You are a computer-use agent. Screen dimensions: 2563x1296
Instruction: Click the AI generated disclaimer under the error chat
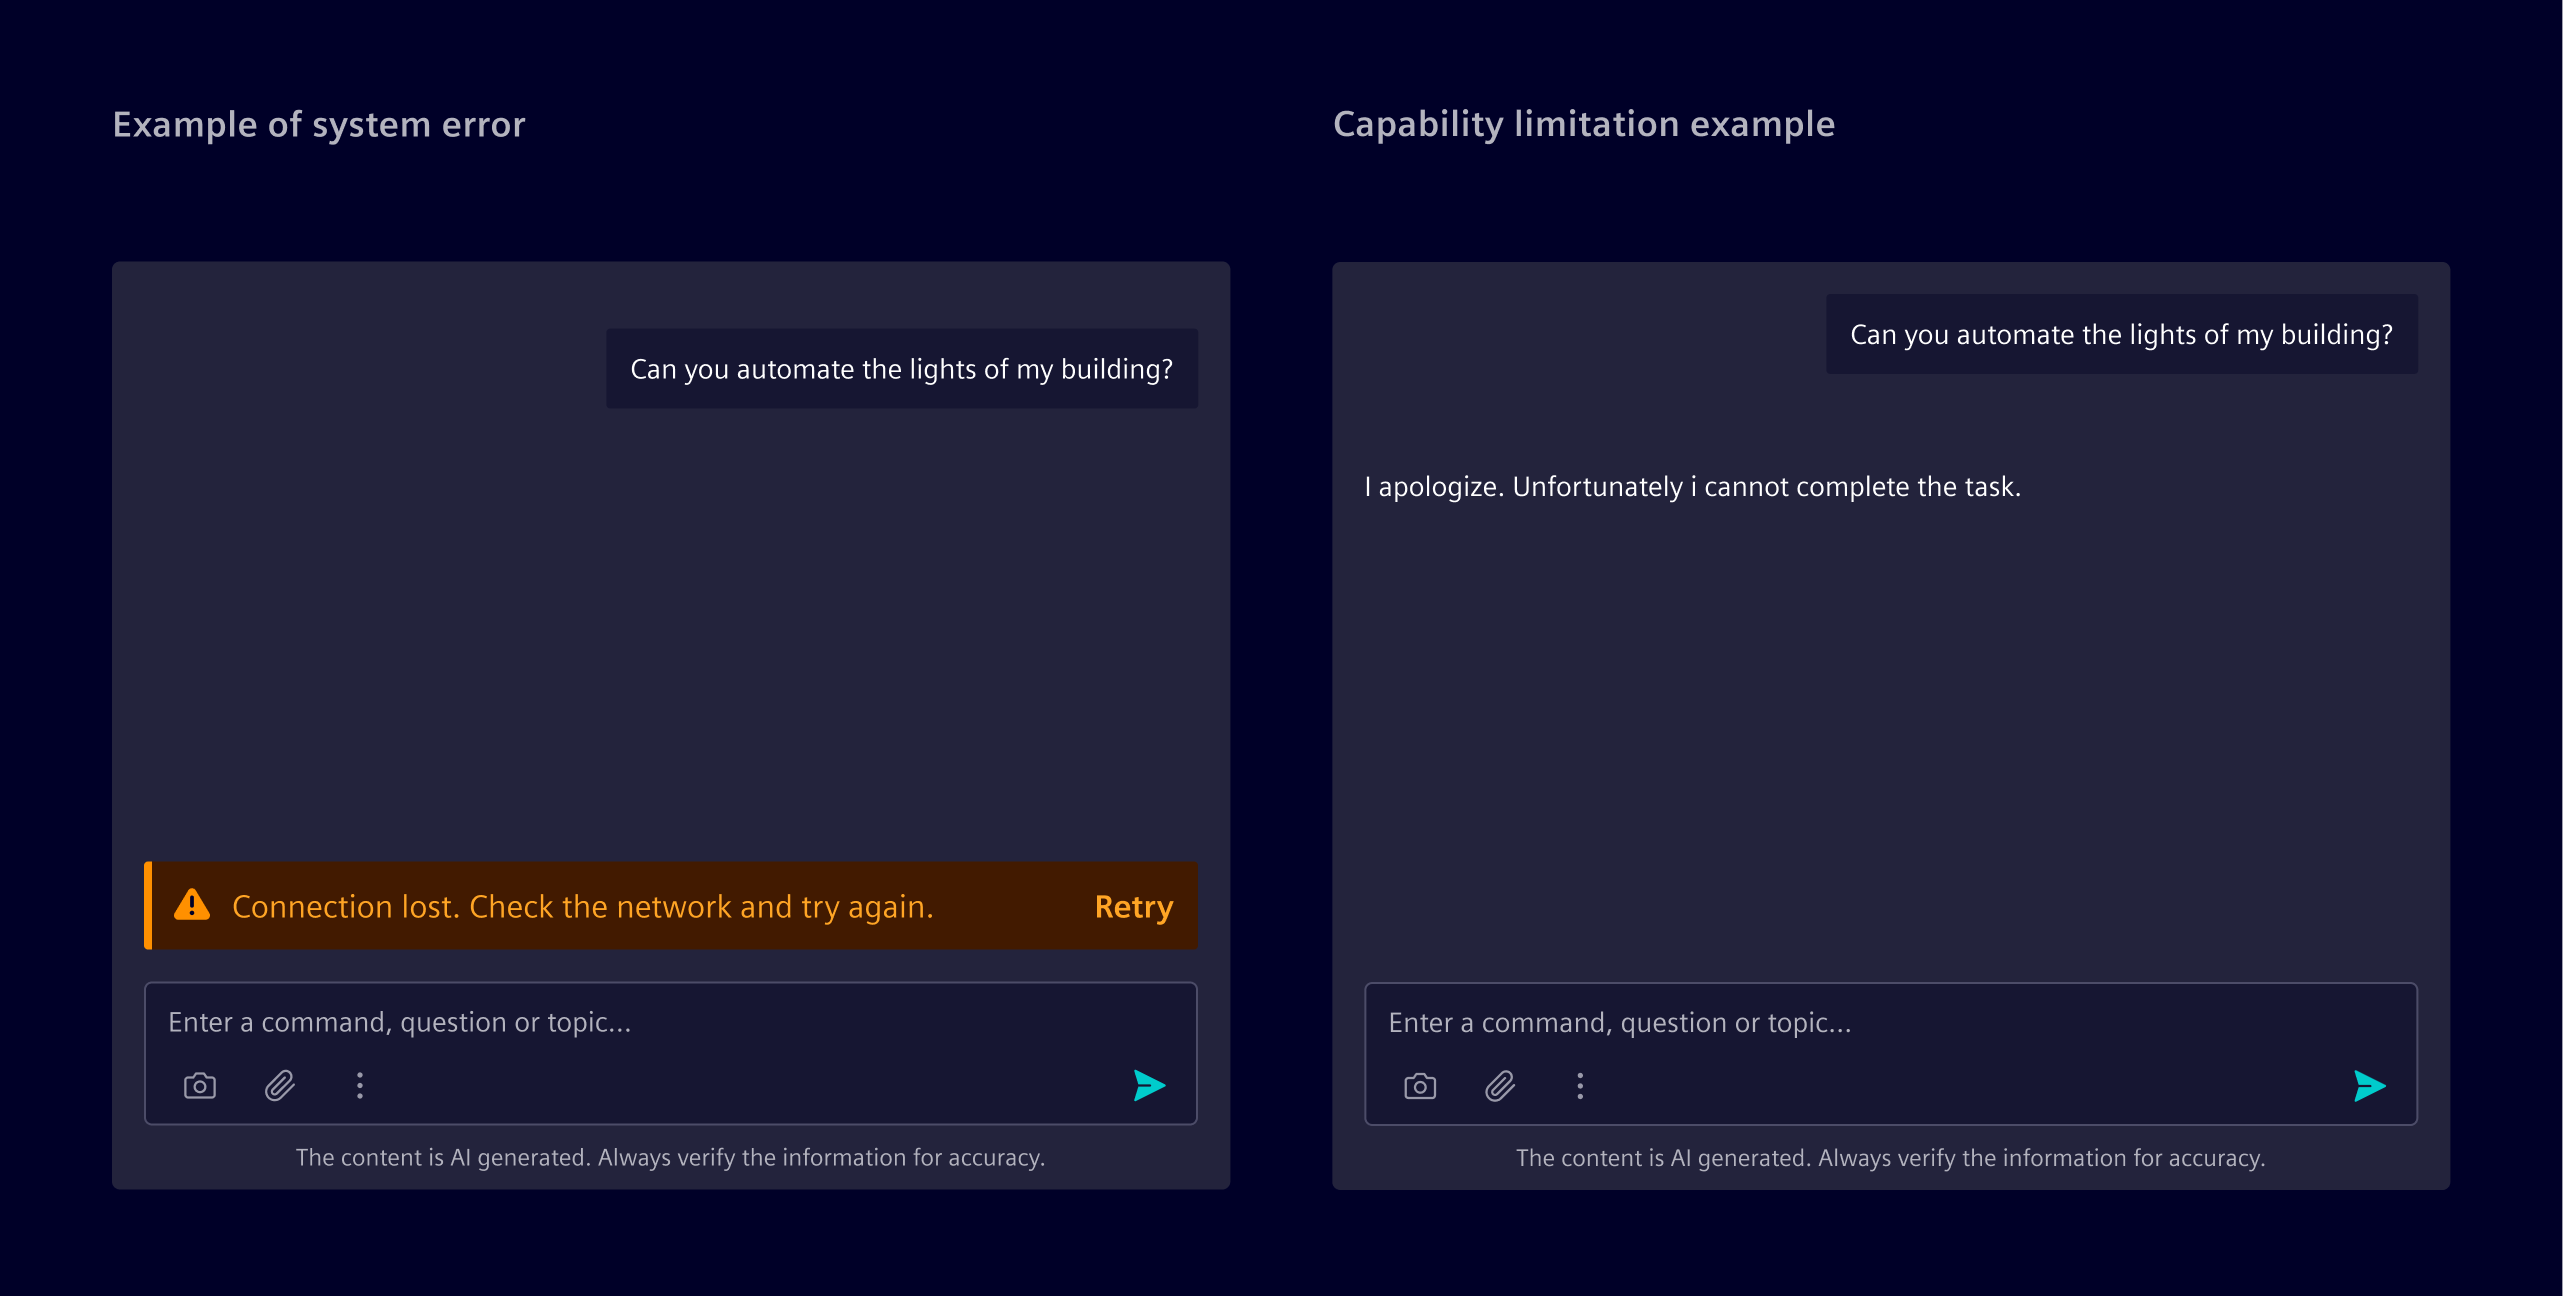(x=671, y=1157)
